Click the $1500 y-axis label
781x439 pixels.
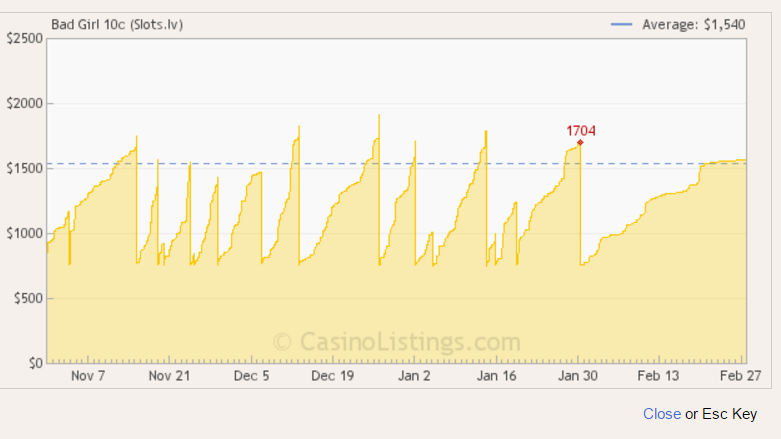point(24,168)
